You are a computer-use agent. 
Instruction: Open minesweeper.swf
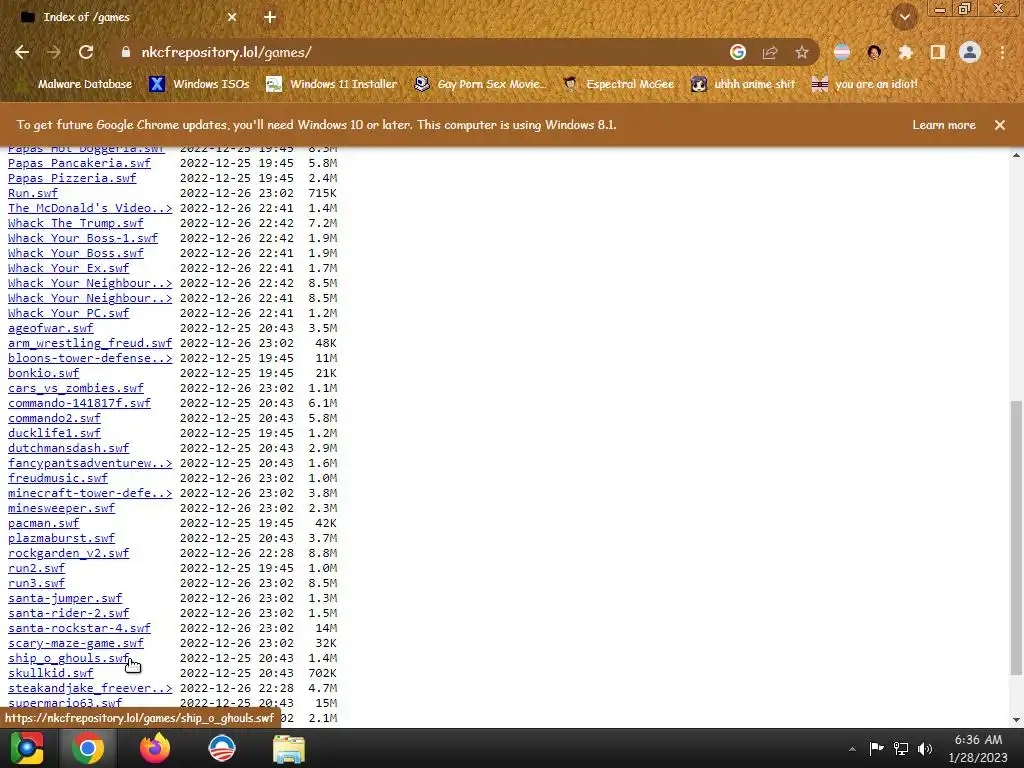click(x=61, y=509)
